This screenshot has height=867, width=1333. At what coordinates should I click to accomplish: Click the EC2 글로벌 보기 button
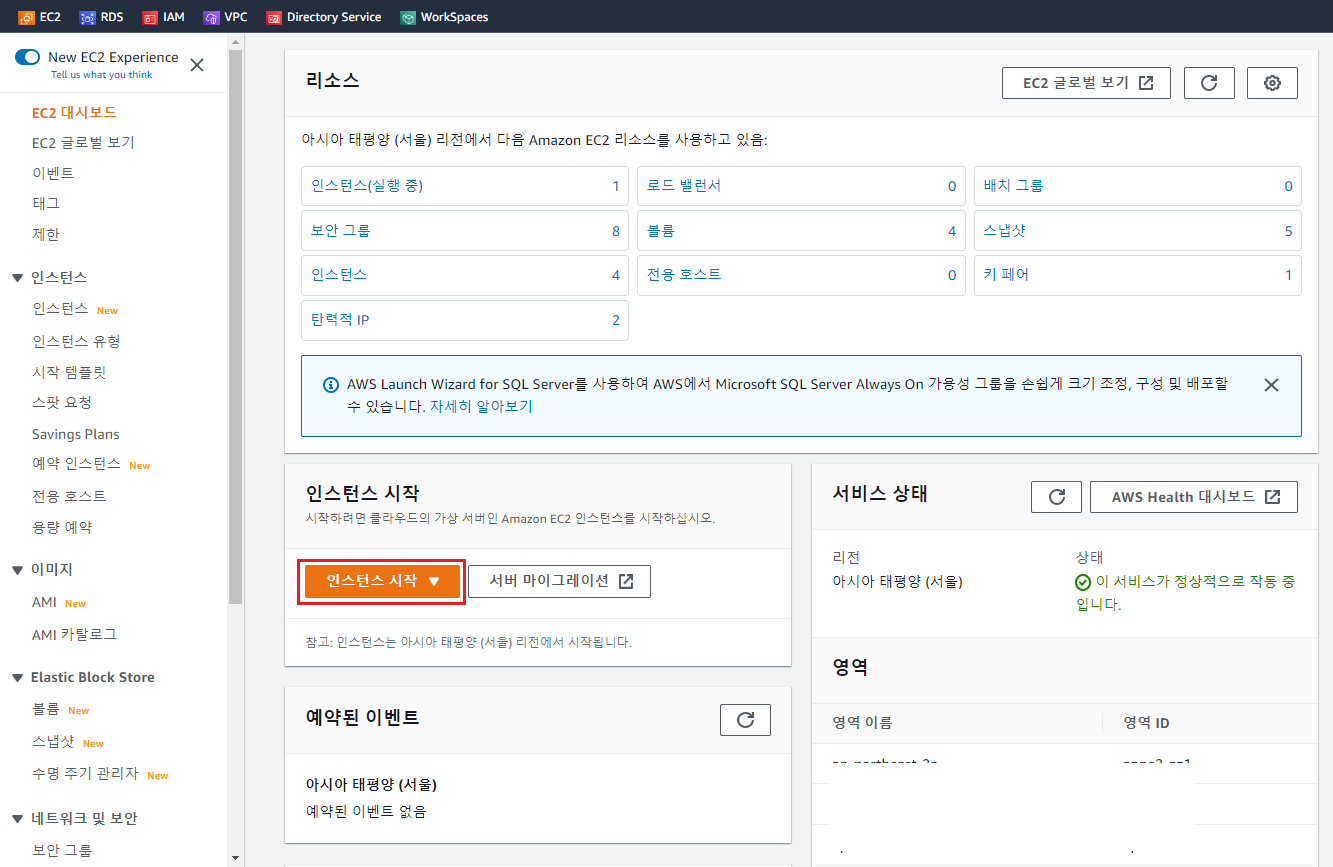coord(1086,83)
